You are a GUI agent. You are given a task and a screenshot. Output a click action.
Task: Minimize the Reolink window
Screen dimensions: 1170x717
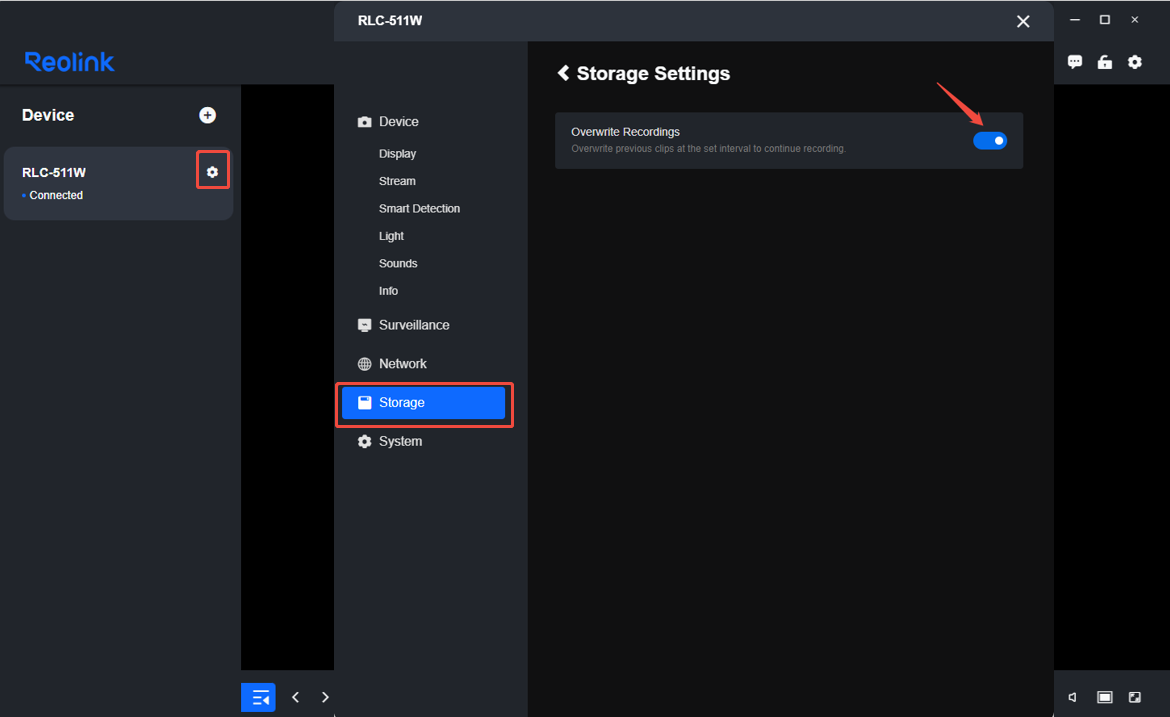(x=1074, y=20)
